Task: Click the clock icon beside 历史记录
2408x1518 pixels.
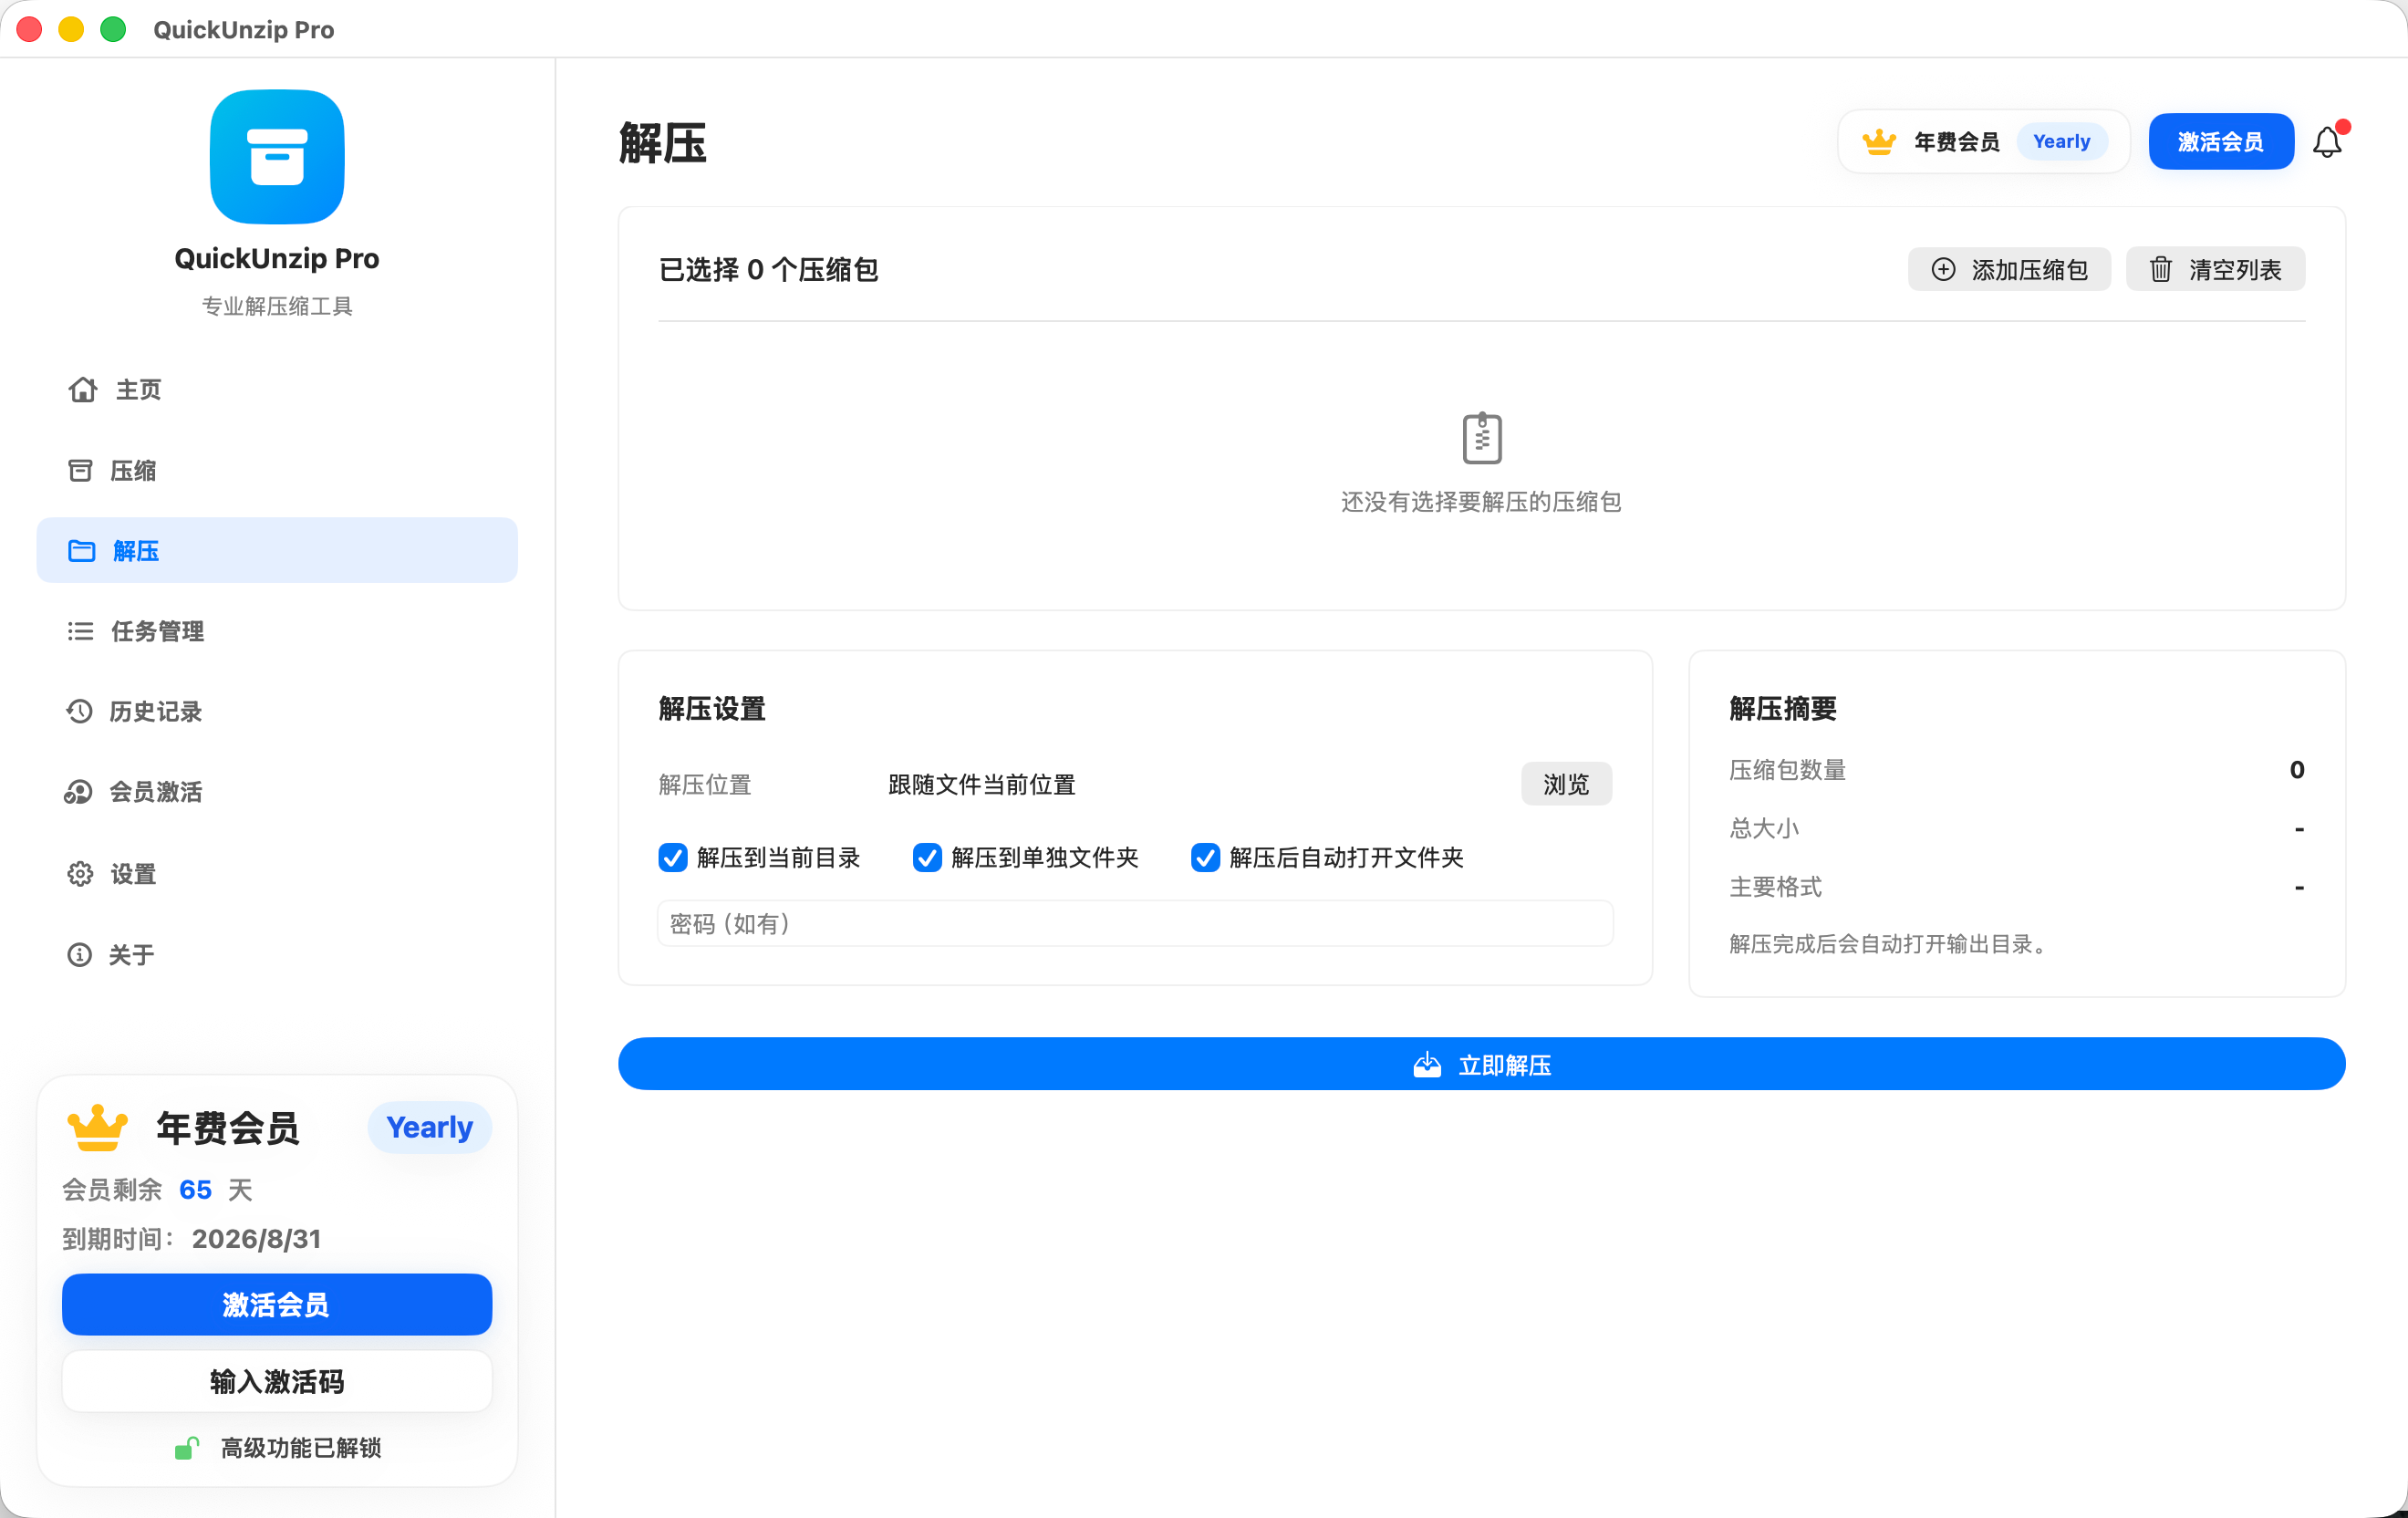Action: [79, 711]
